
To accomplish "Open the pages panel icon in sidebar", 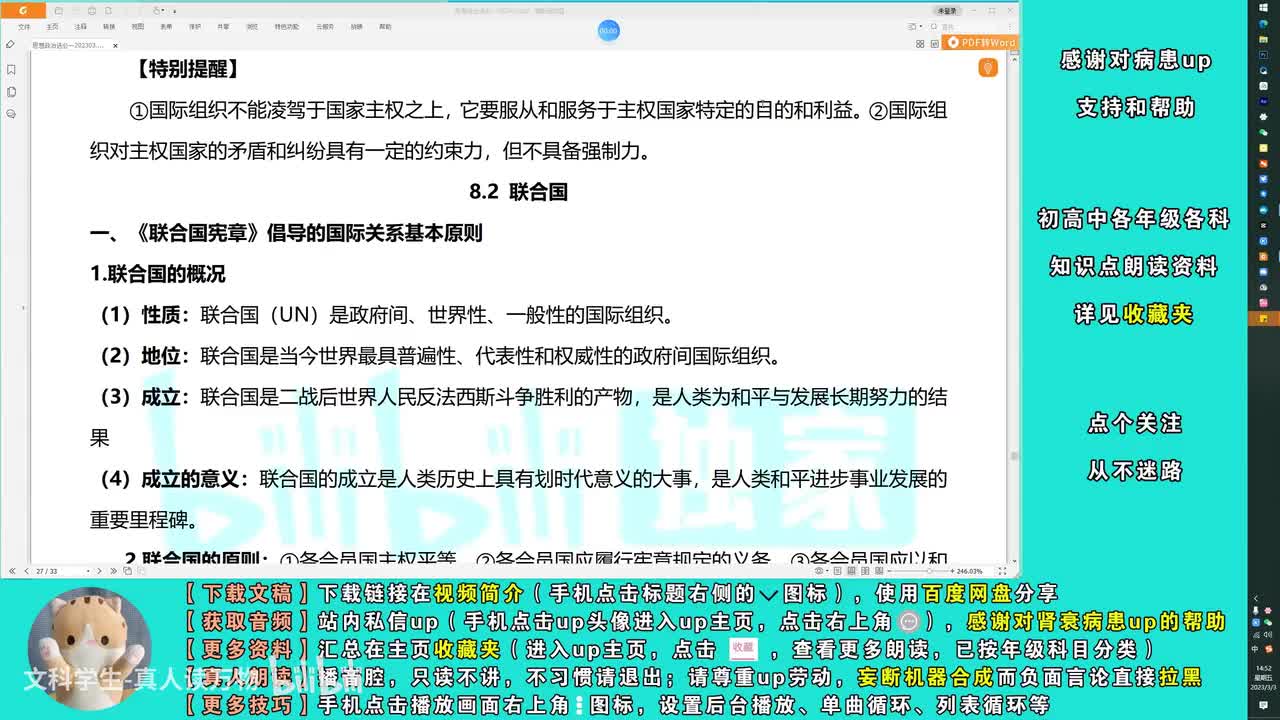I will 11,92.
